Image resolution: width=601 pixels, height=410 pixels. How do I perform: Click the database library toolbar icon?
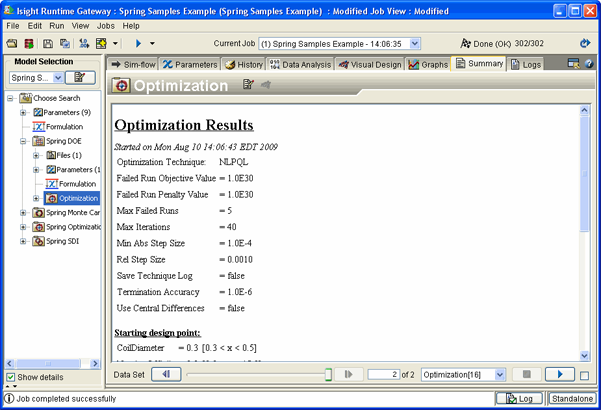pyautogui.click(x=29, y=44)
